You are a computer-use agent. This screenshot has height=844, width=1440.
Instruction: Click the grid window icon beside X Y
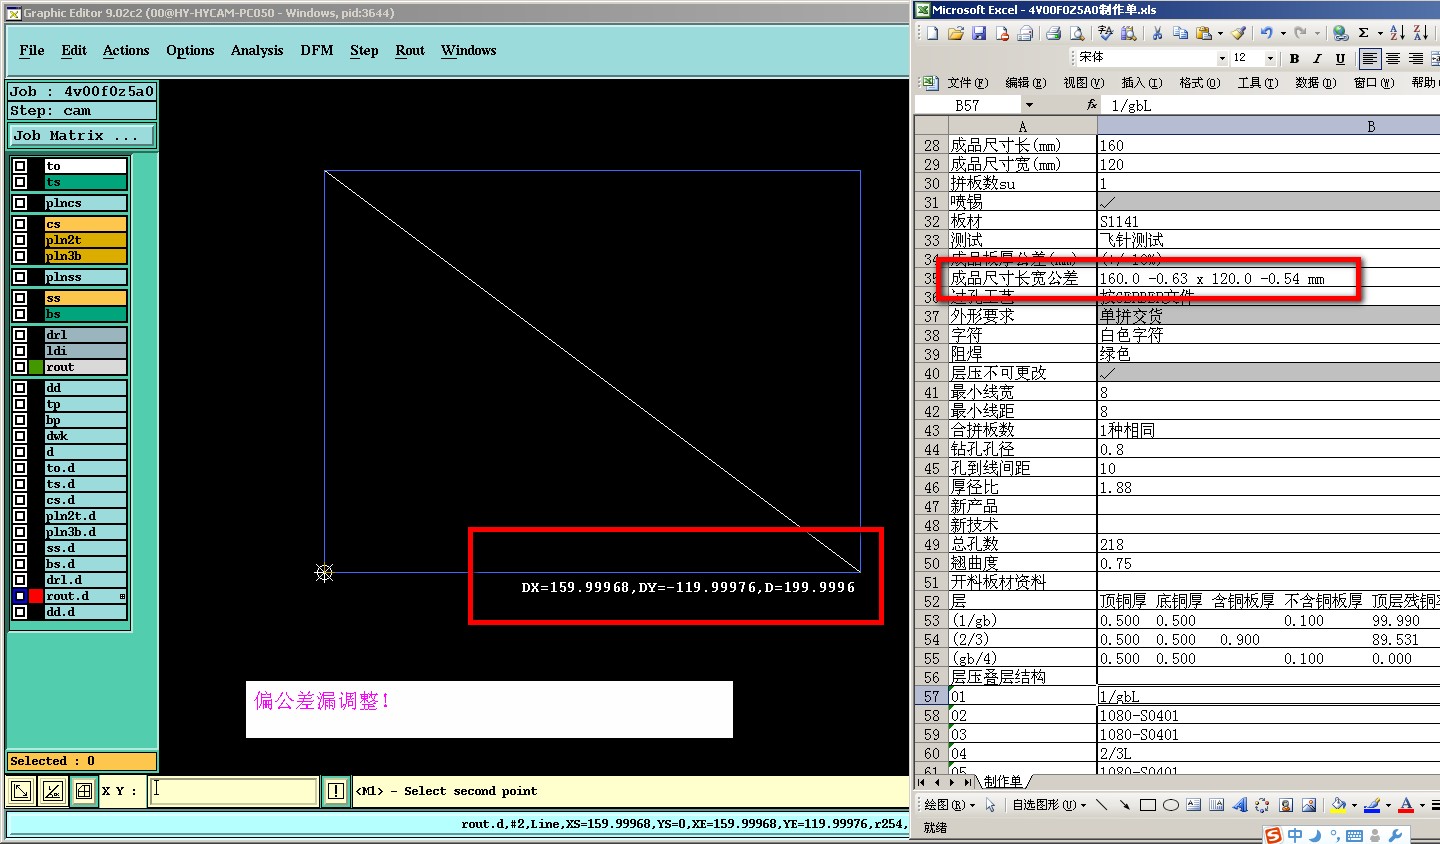[x=84, y=791]
